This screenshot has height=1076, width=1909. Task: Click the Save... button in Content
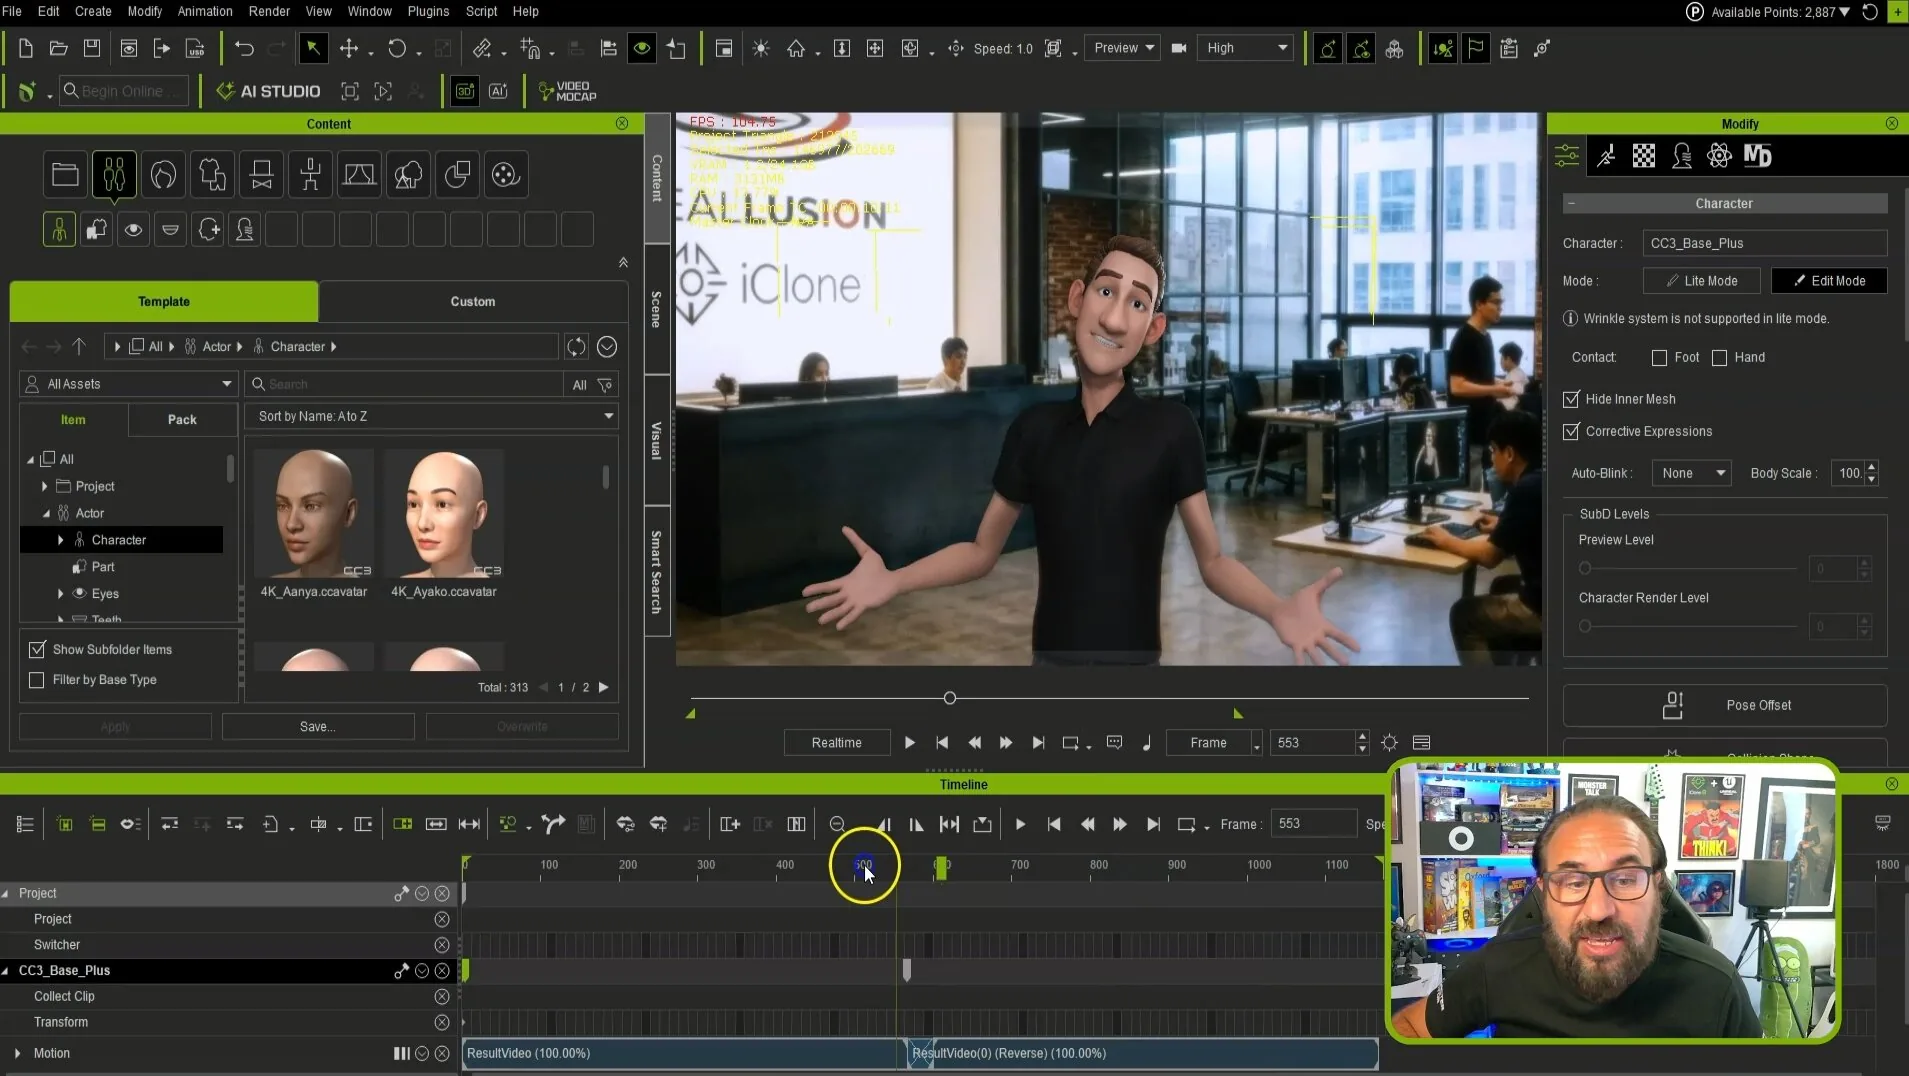(x=318, y=727)
